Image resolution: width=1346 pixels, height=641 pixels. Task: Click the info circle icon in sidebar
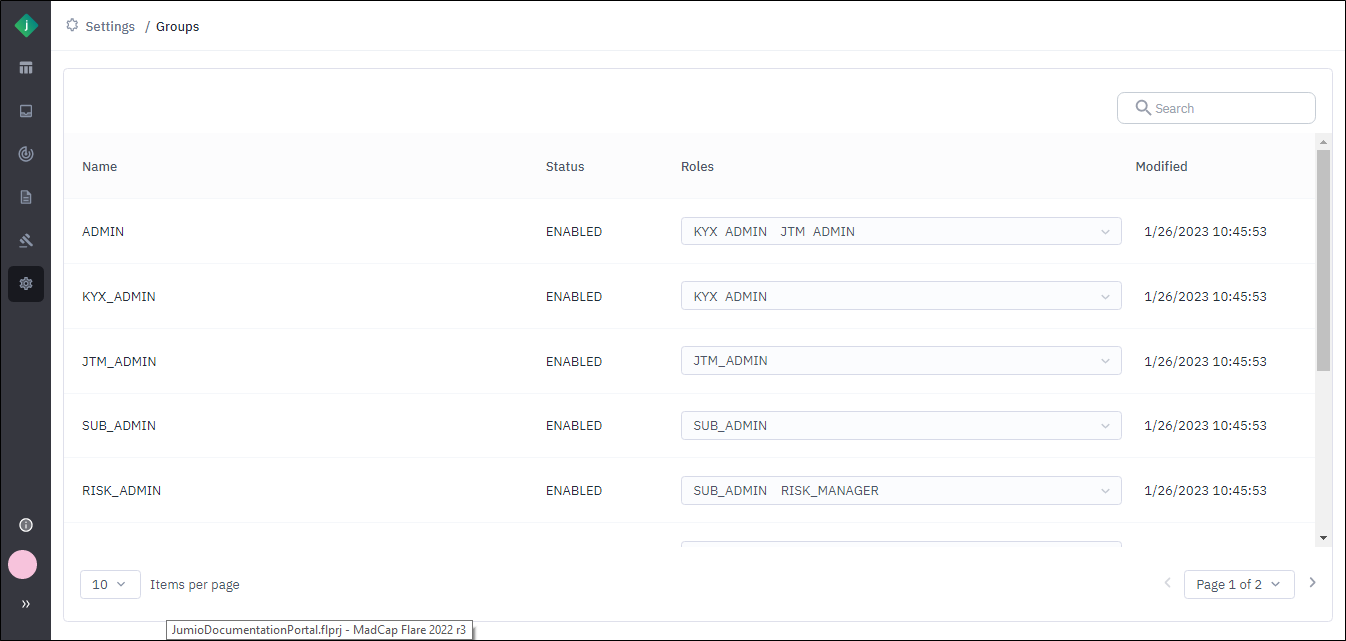pos(26,525)
